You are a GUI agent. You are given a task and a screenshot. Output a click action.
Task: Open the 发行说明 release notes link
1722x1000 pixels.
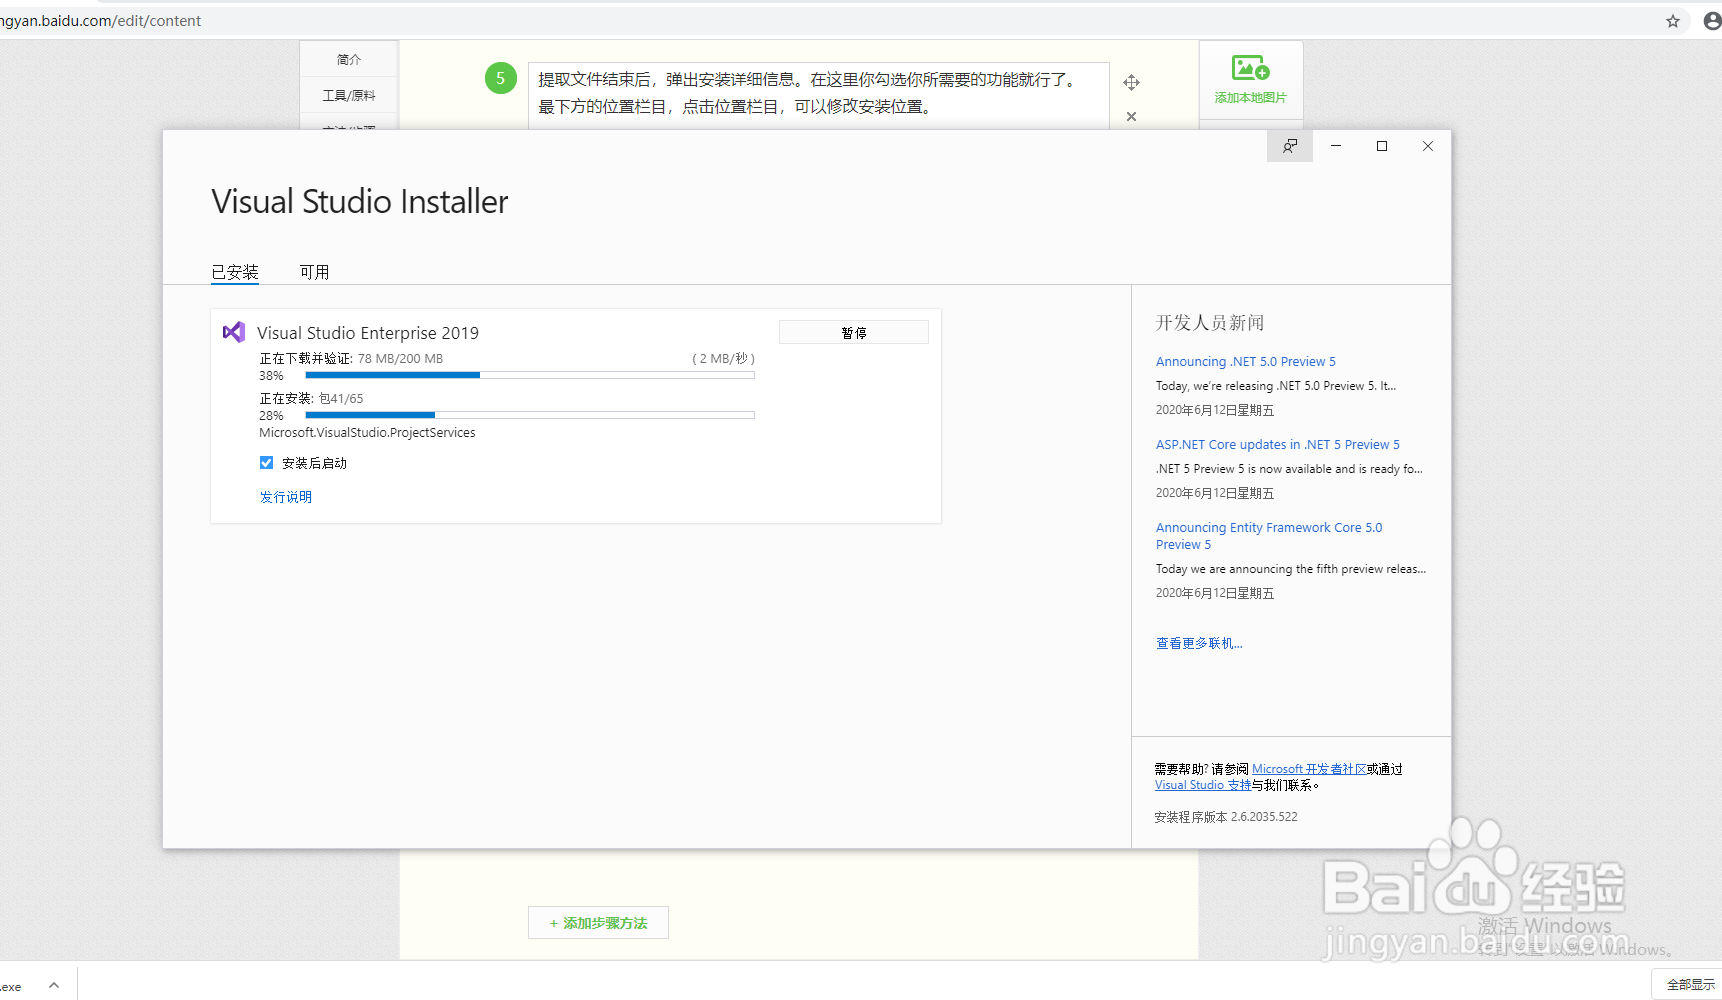click(286, 497)
